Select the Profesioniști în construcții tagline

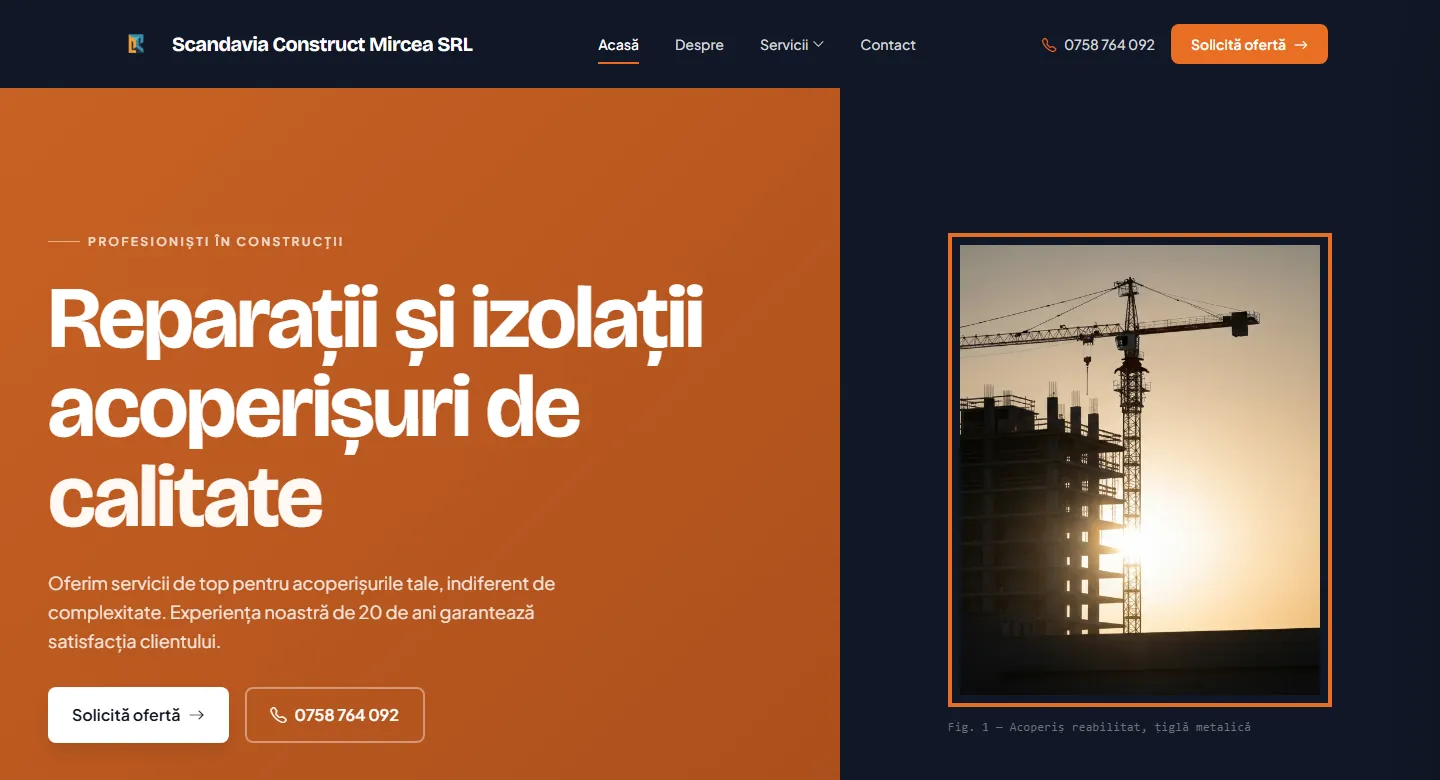coord(215,242)
